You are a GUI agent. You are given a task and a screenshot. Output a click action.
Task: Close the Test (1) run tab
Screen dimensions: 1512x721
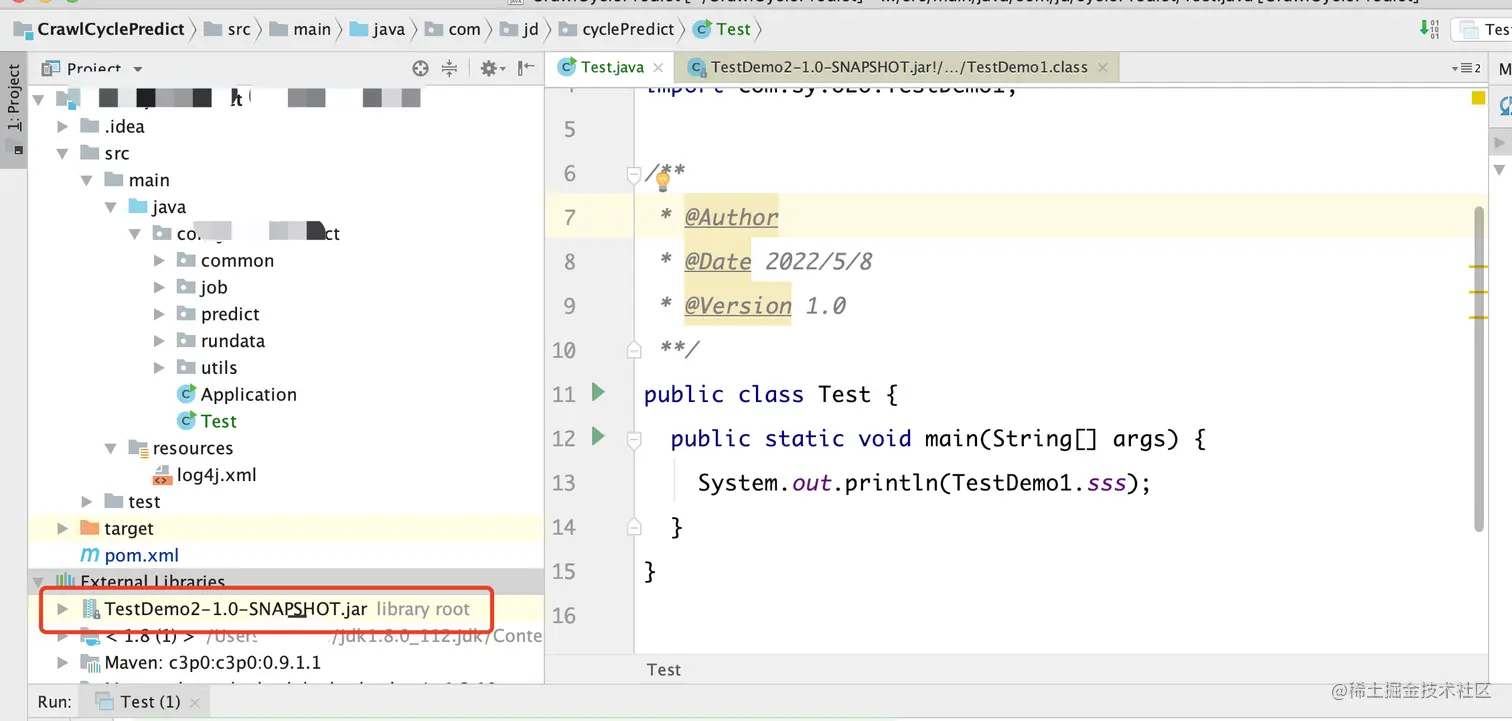(195, 702)
